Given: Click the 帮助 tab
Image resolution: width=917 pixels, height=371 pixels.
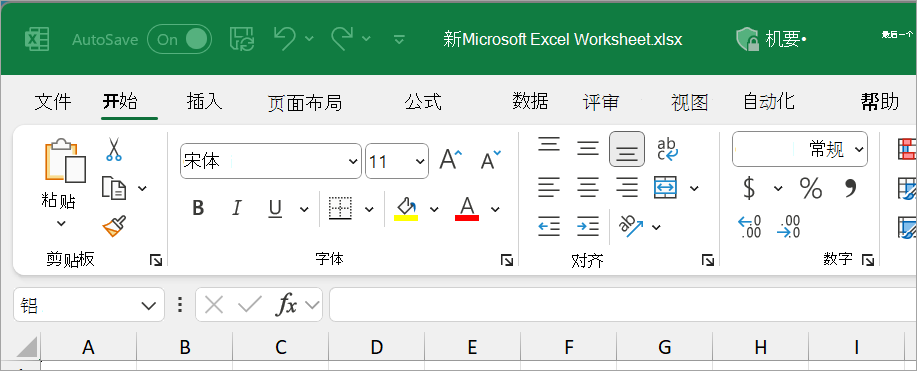Looking at the screenshot, I should click(880, 102).
